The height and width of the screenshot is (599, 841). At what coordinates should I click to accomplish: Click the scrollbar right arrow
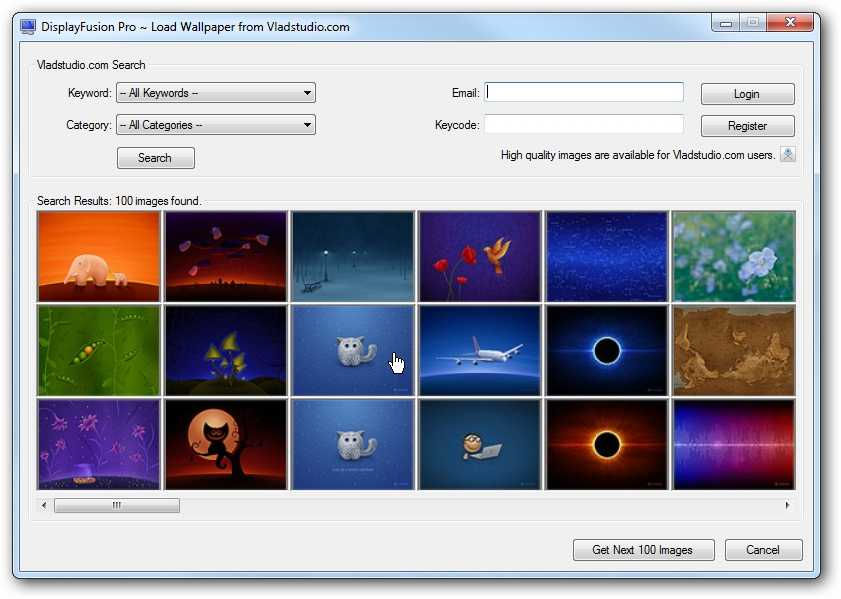coord(787,505)
